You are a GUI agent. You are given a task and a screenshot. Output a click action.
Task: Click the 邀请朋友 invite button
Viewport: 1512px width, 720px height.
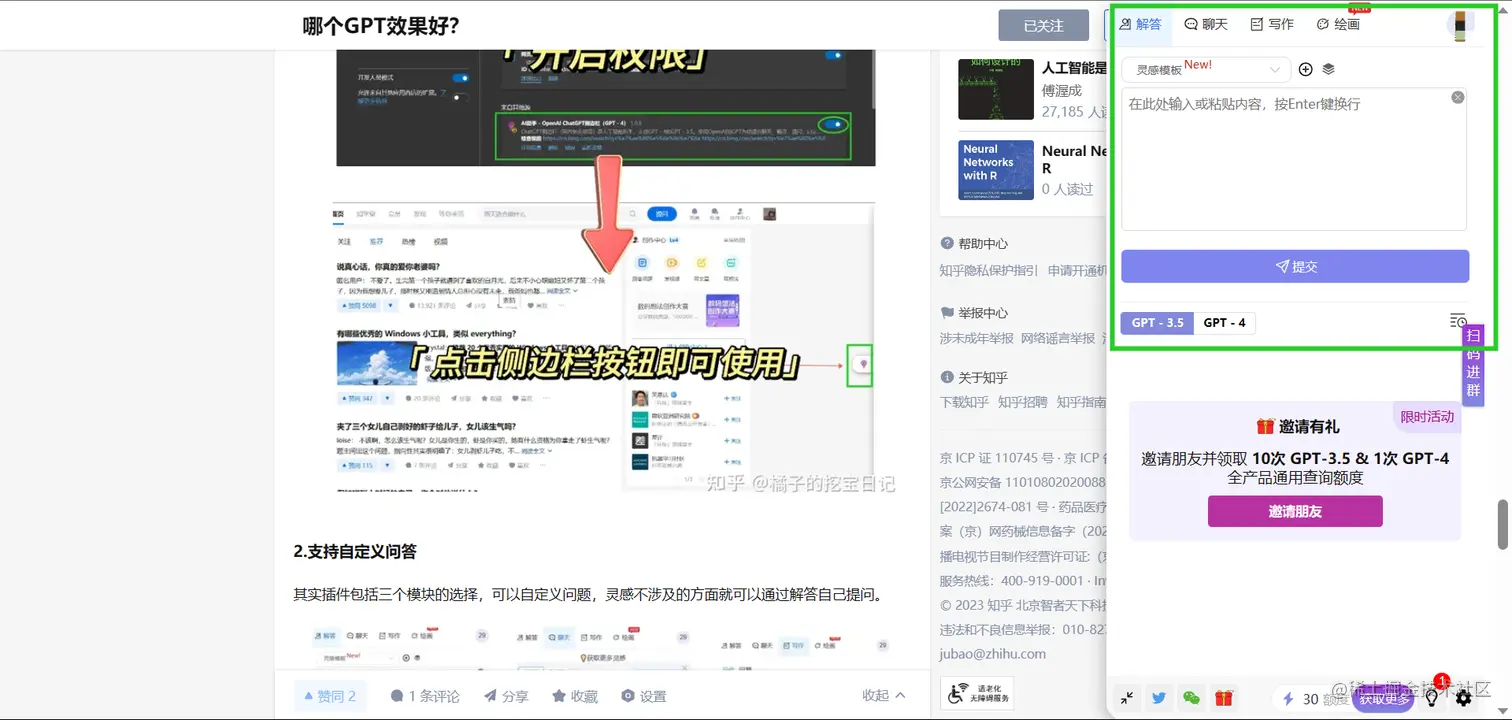pyautogui.click(x=1295, y=511)
